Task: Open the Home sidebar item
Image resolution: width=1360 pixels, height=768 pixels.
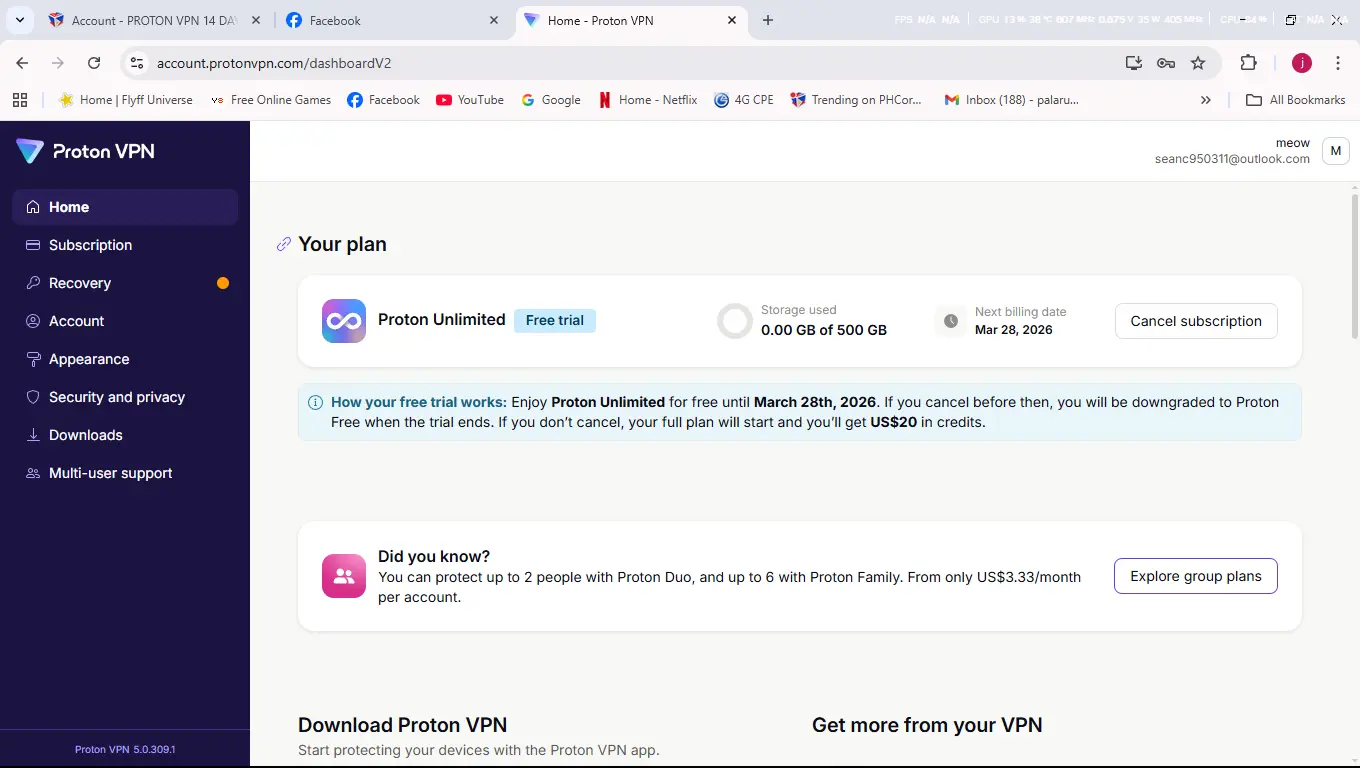Action: tap(125, 207)
